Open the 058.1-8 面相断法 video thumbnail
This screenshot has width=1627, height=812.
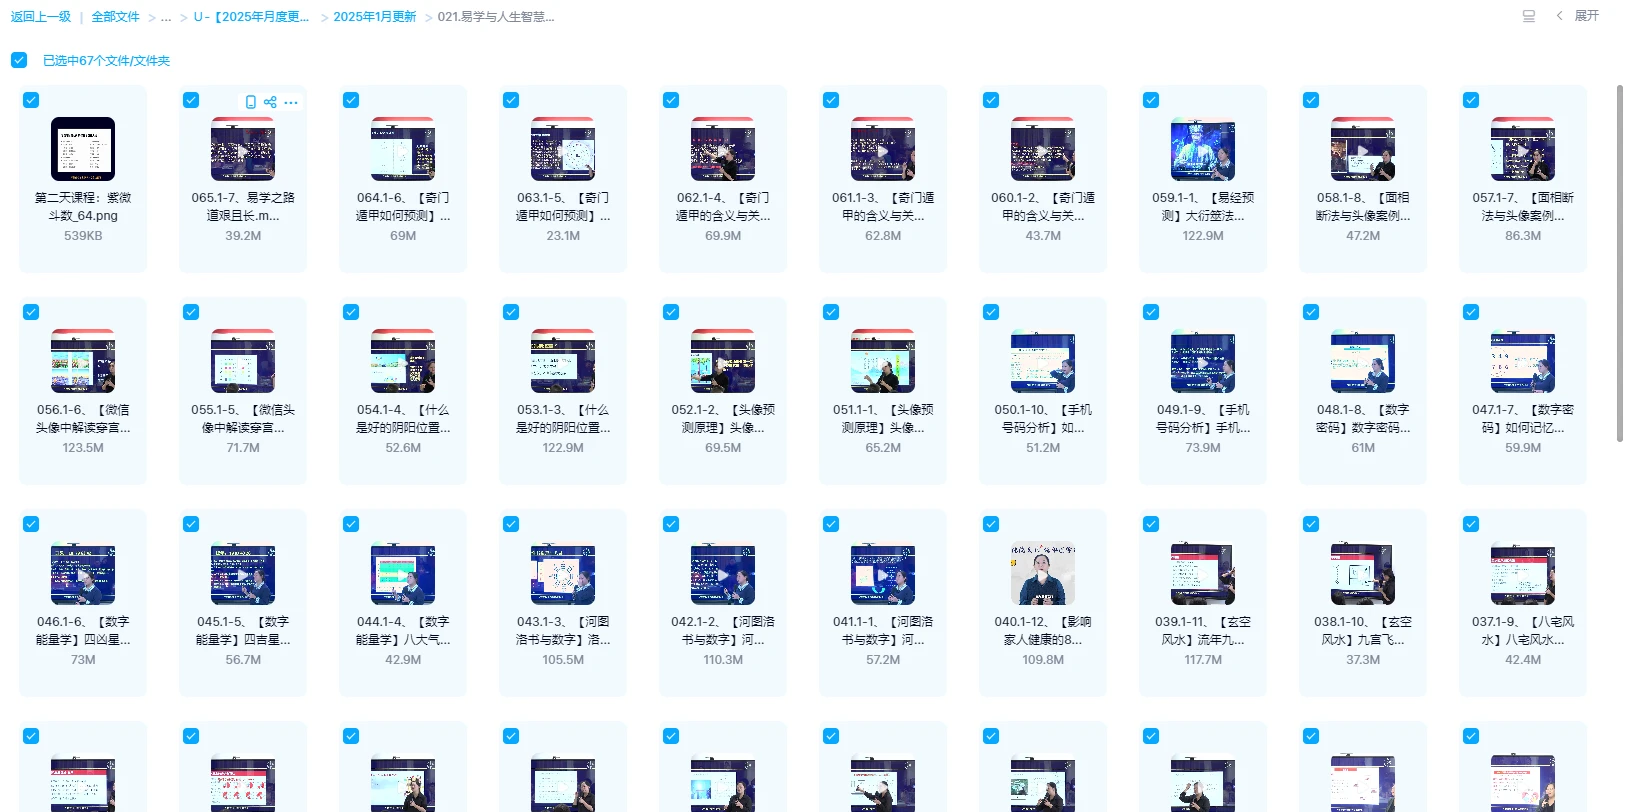click(x=1363, y=148)
